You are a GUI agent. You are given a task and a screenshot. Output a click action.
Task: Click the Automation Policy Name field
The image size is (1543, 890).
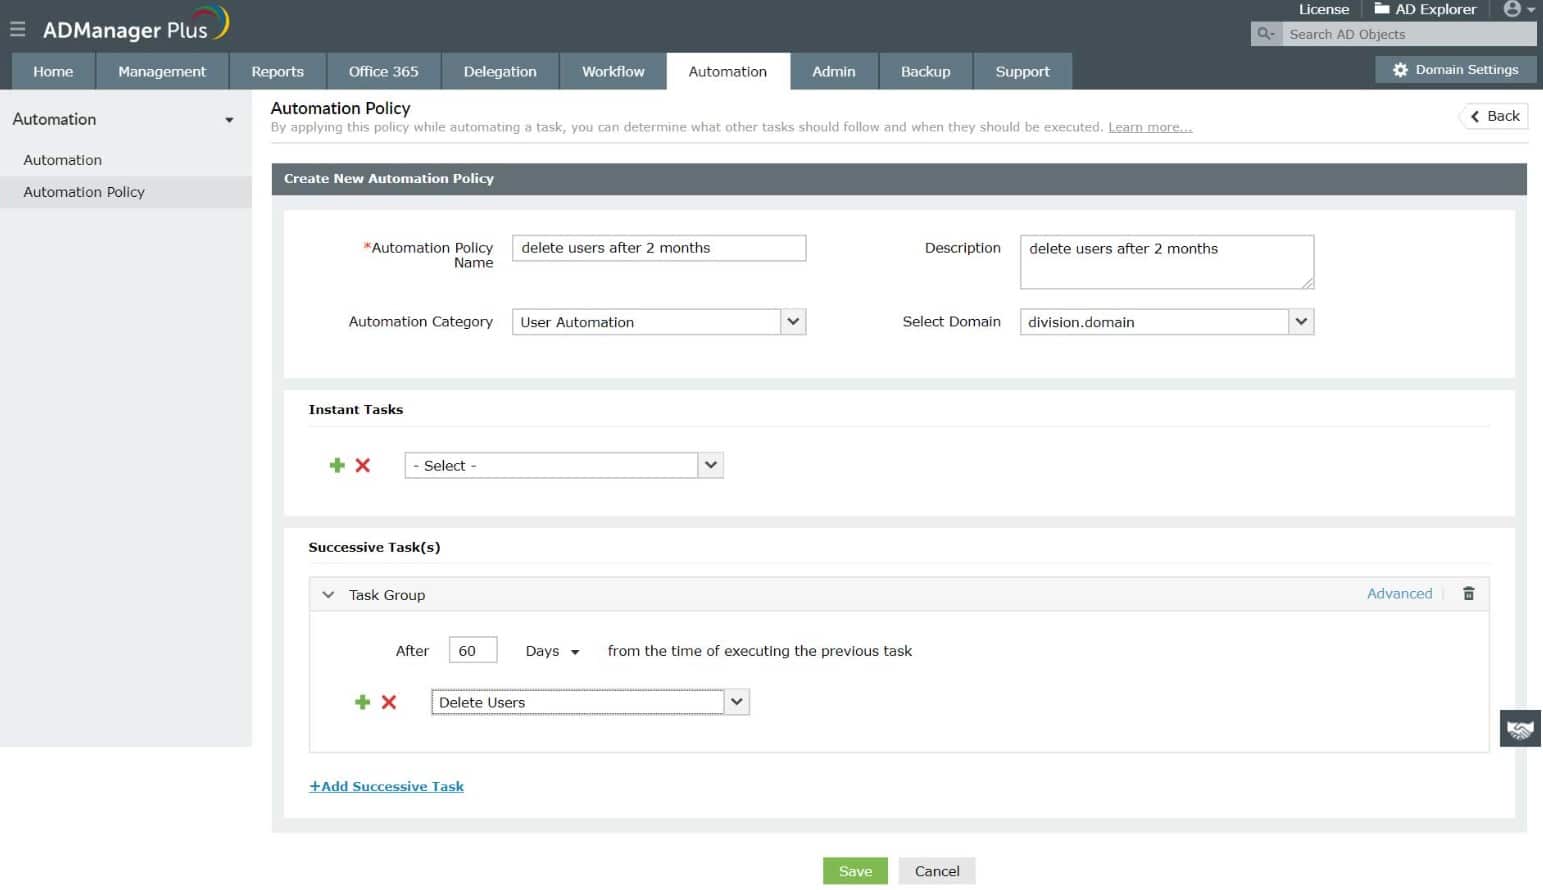tap(658, 247)
